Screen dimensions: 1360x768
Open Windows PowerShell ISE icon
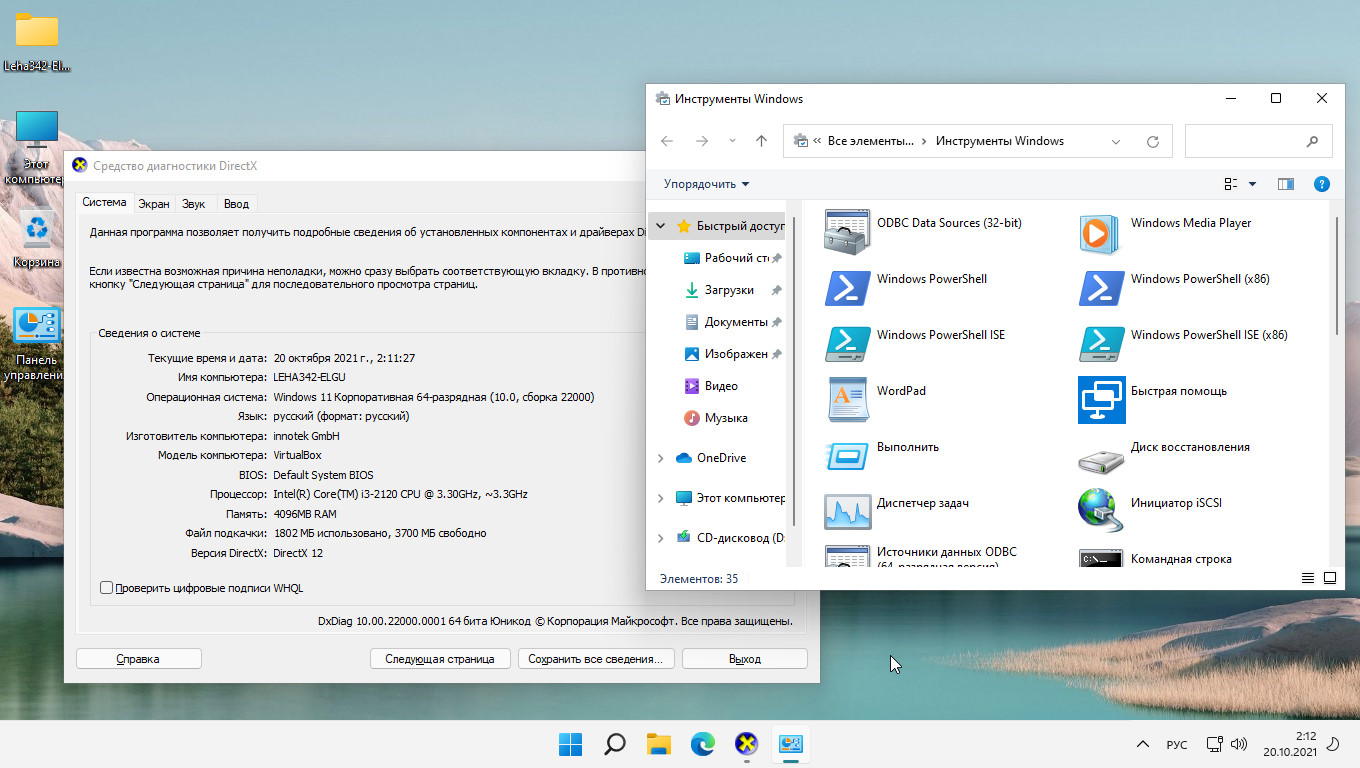pos(848,343)
